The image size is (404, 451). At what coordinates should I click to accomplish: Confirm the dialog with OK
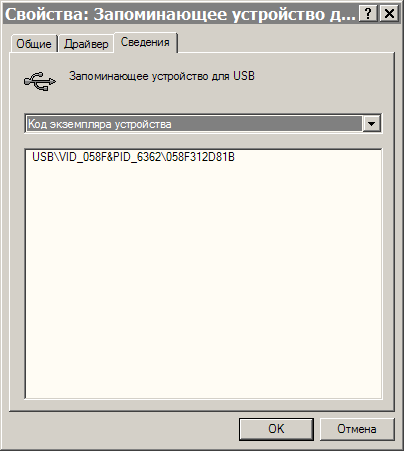tap(276, 429)
